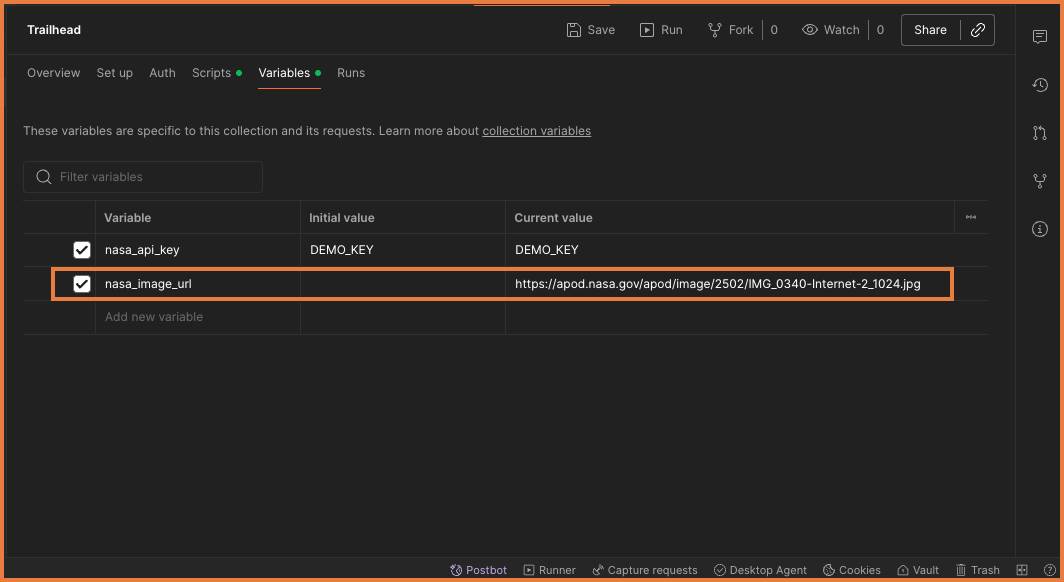Viewport: 1064px width, 582px height.
Task: Uncheck the nasa_api_key variable checkbox
Action: (x=81, y=250)
